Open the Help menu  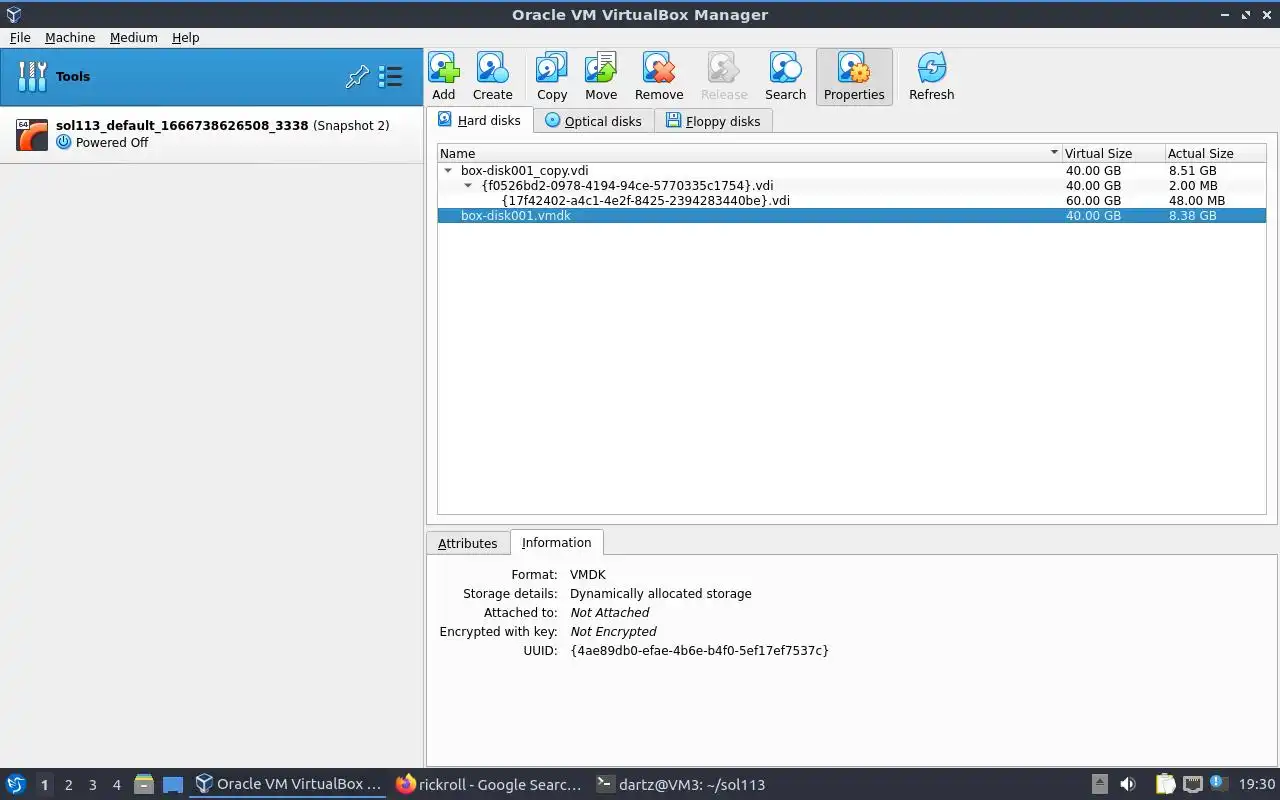[186, 37]
